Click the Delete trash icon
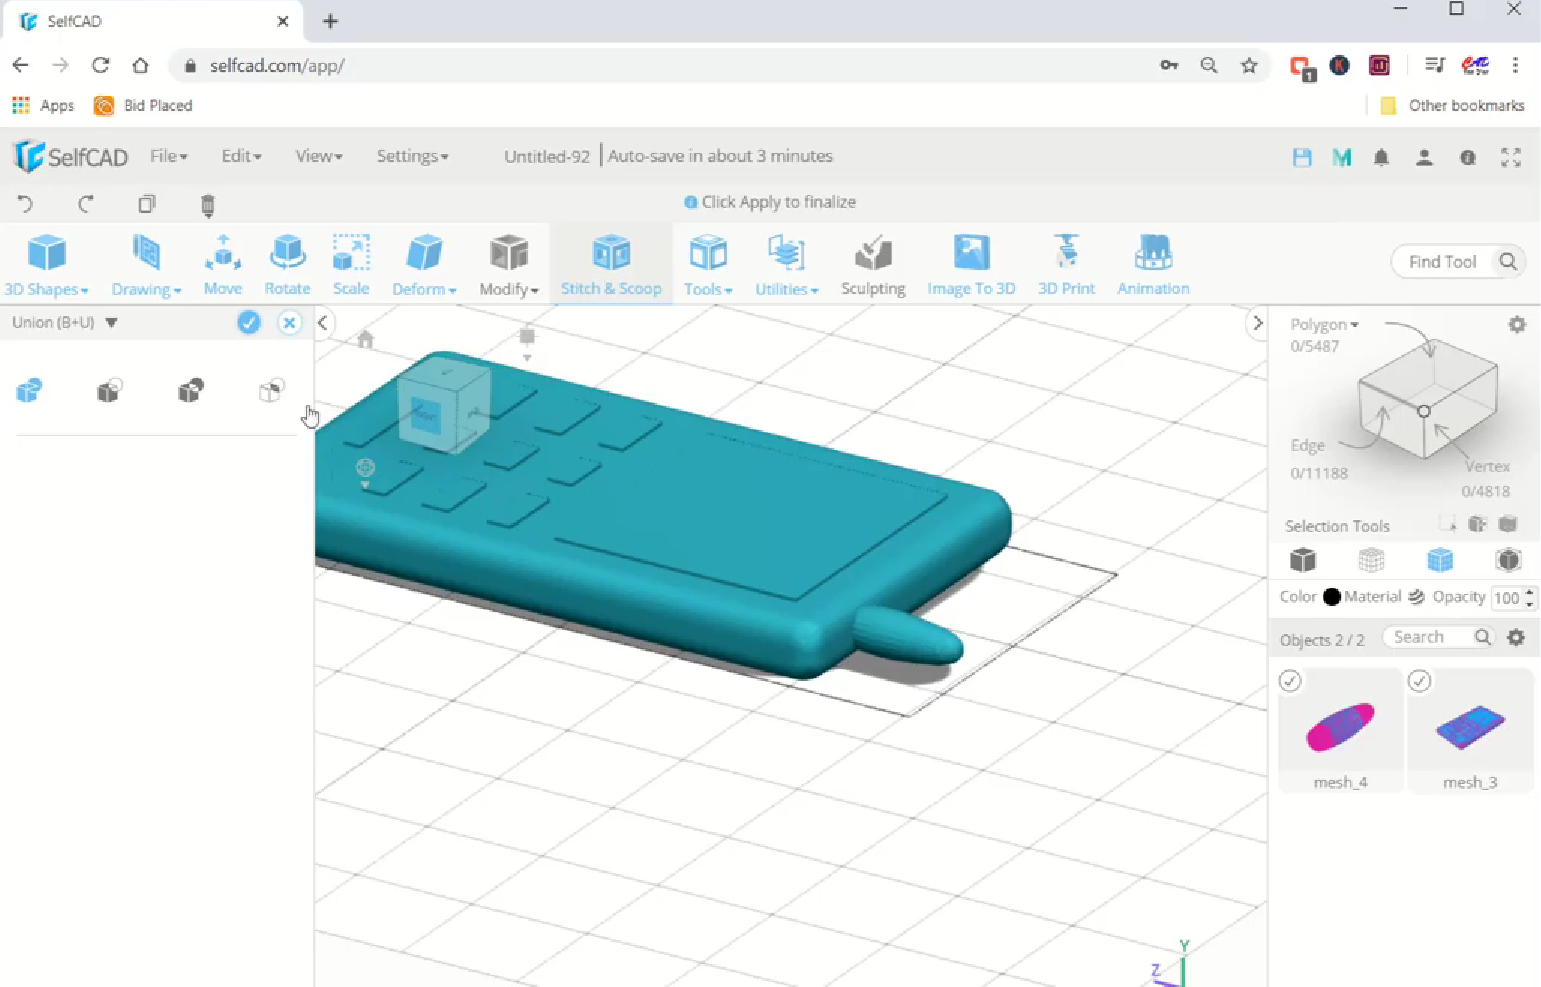This screenshot has height=987, width=1541. pyautogui.click(x=208, y=205)
